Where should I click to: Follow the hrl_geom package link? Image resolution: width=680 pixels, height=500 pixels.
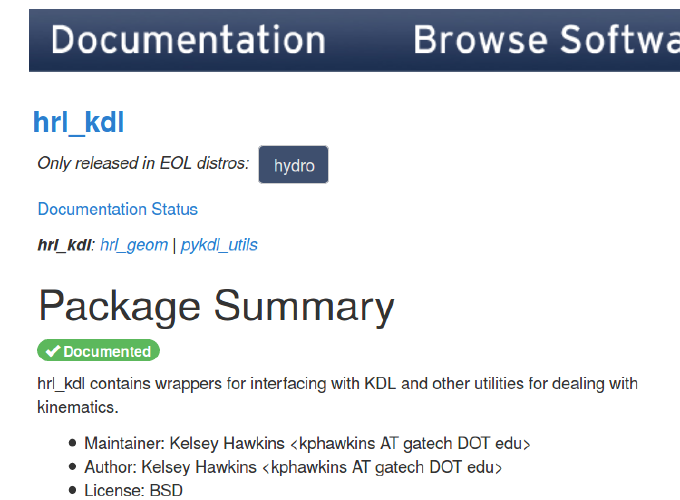click(x=134, y=245)
